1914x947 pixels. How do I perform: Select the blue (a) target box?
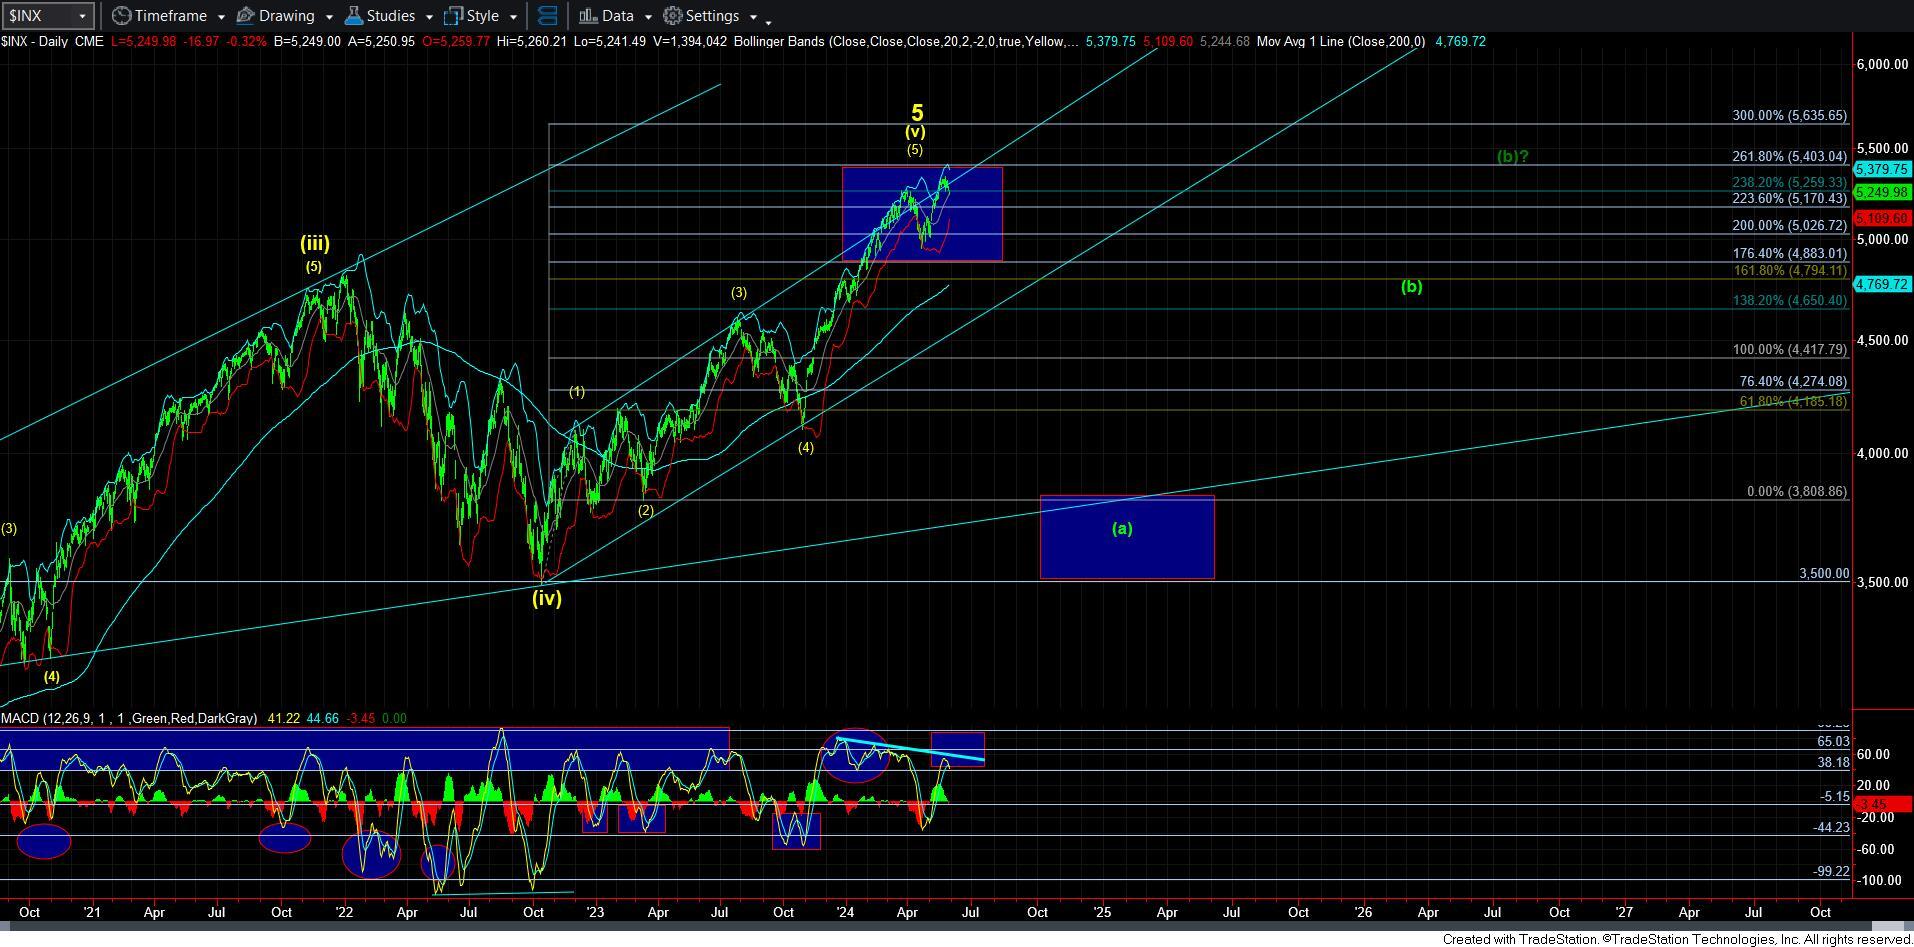pyautogui.click(x=1127, y=537)
